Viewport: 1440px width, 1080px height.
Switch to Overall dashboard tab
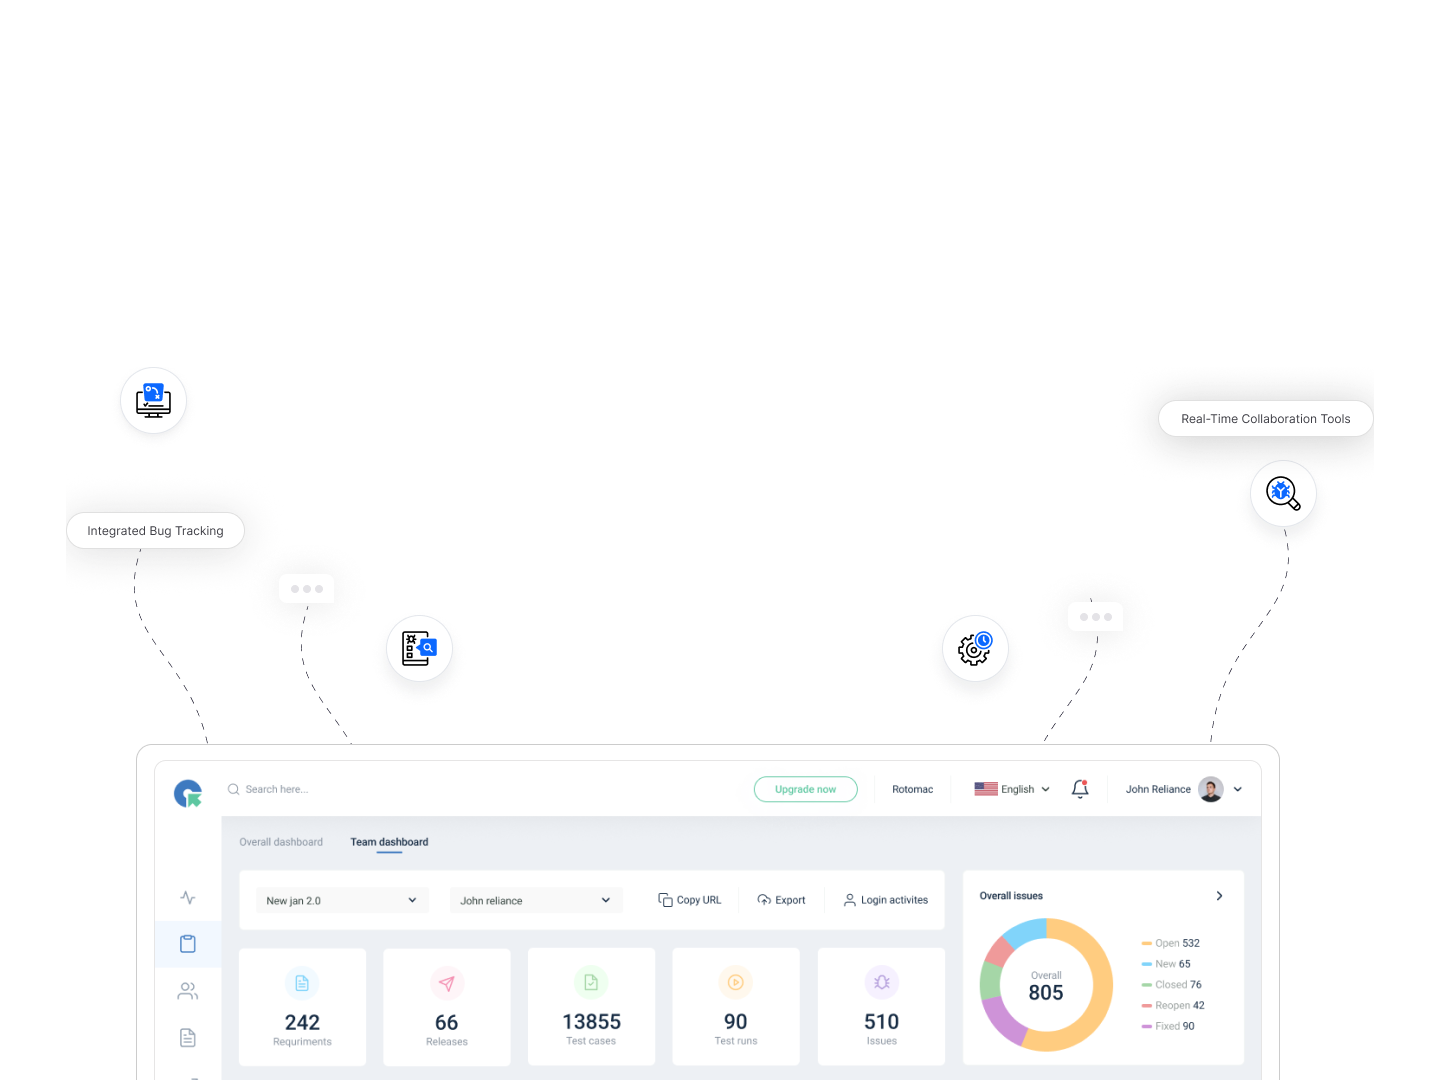(x=281, y=842)
